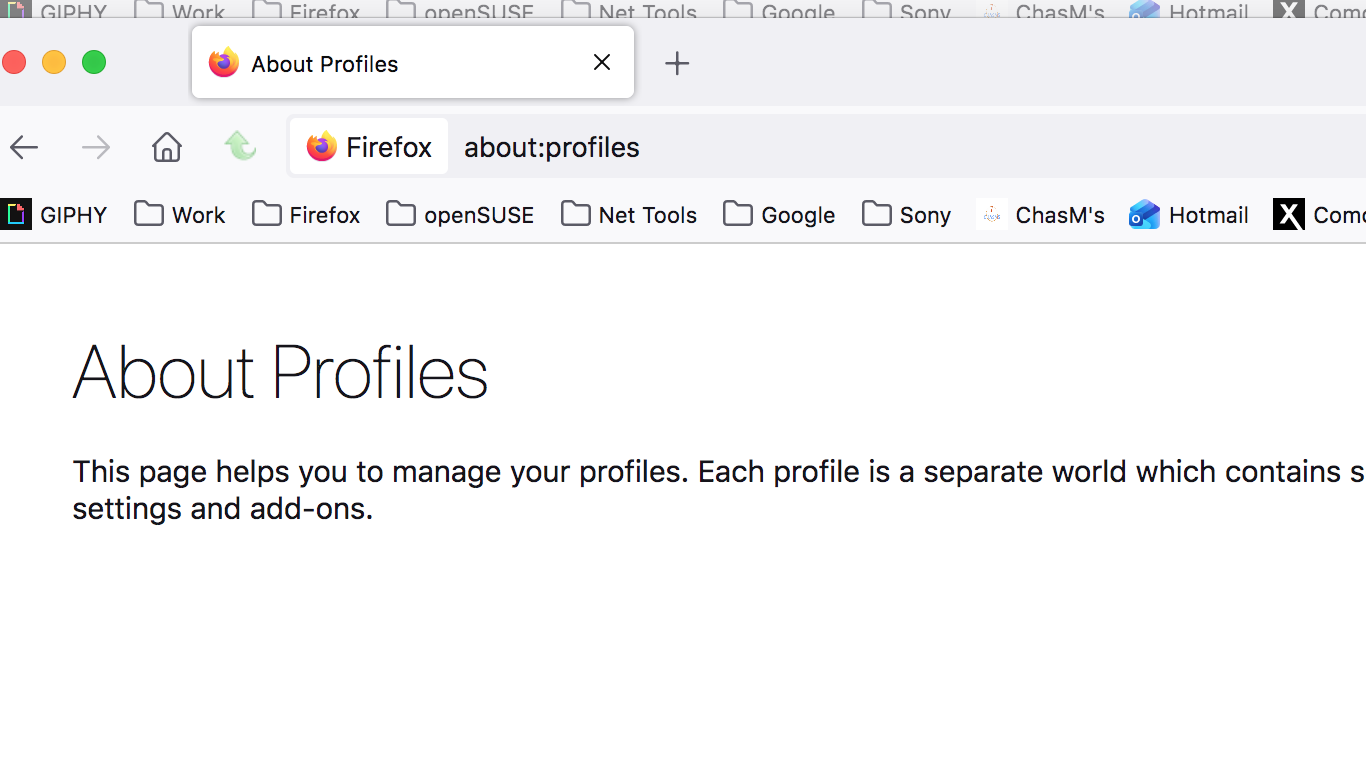Open the Google bookmarks folder
The width and height of the screenshot is (1366, 762).
tap(779, 215)
